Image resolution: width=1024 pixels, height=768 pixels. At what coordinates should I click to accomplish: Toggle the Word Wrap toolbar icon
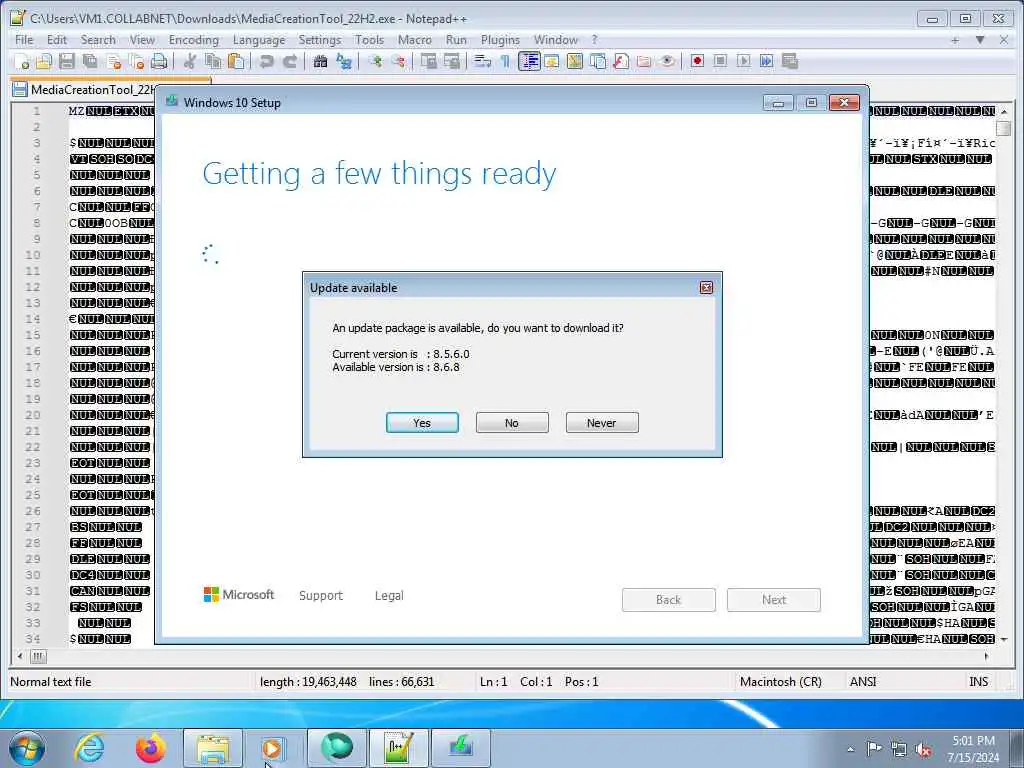[482, 61]
